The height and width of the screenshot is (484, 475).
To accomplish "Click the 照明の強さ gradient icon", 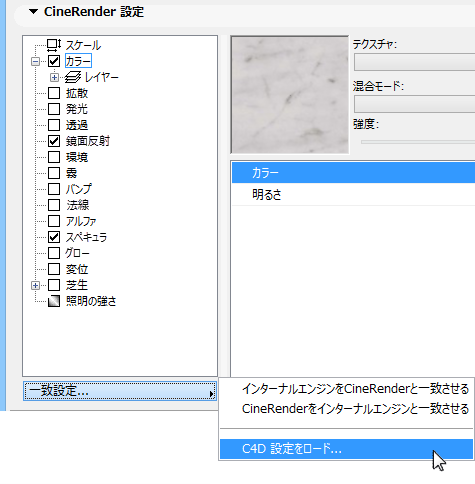I will 54,301.
